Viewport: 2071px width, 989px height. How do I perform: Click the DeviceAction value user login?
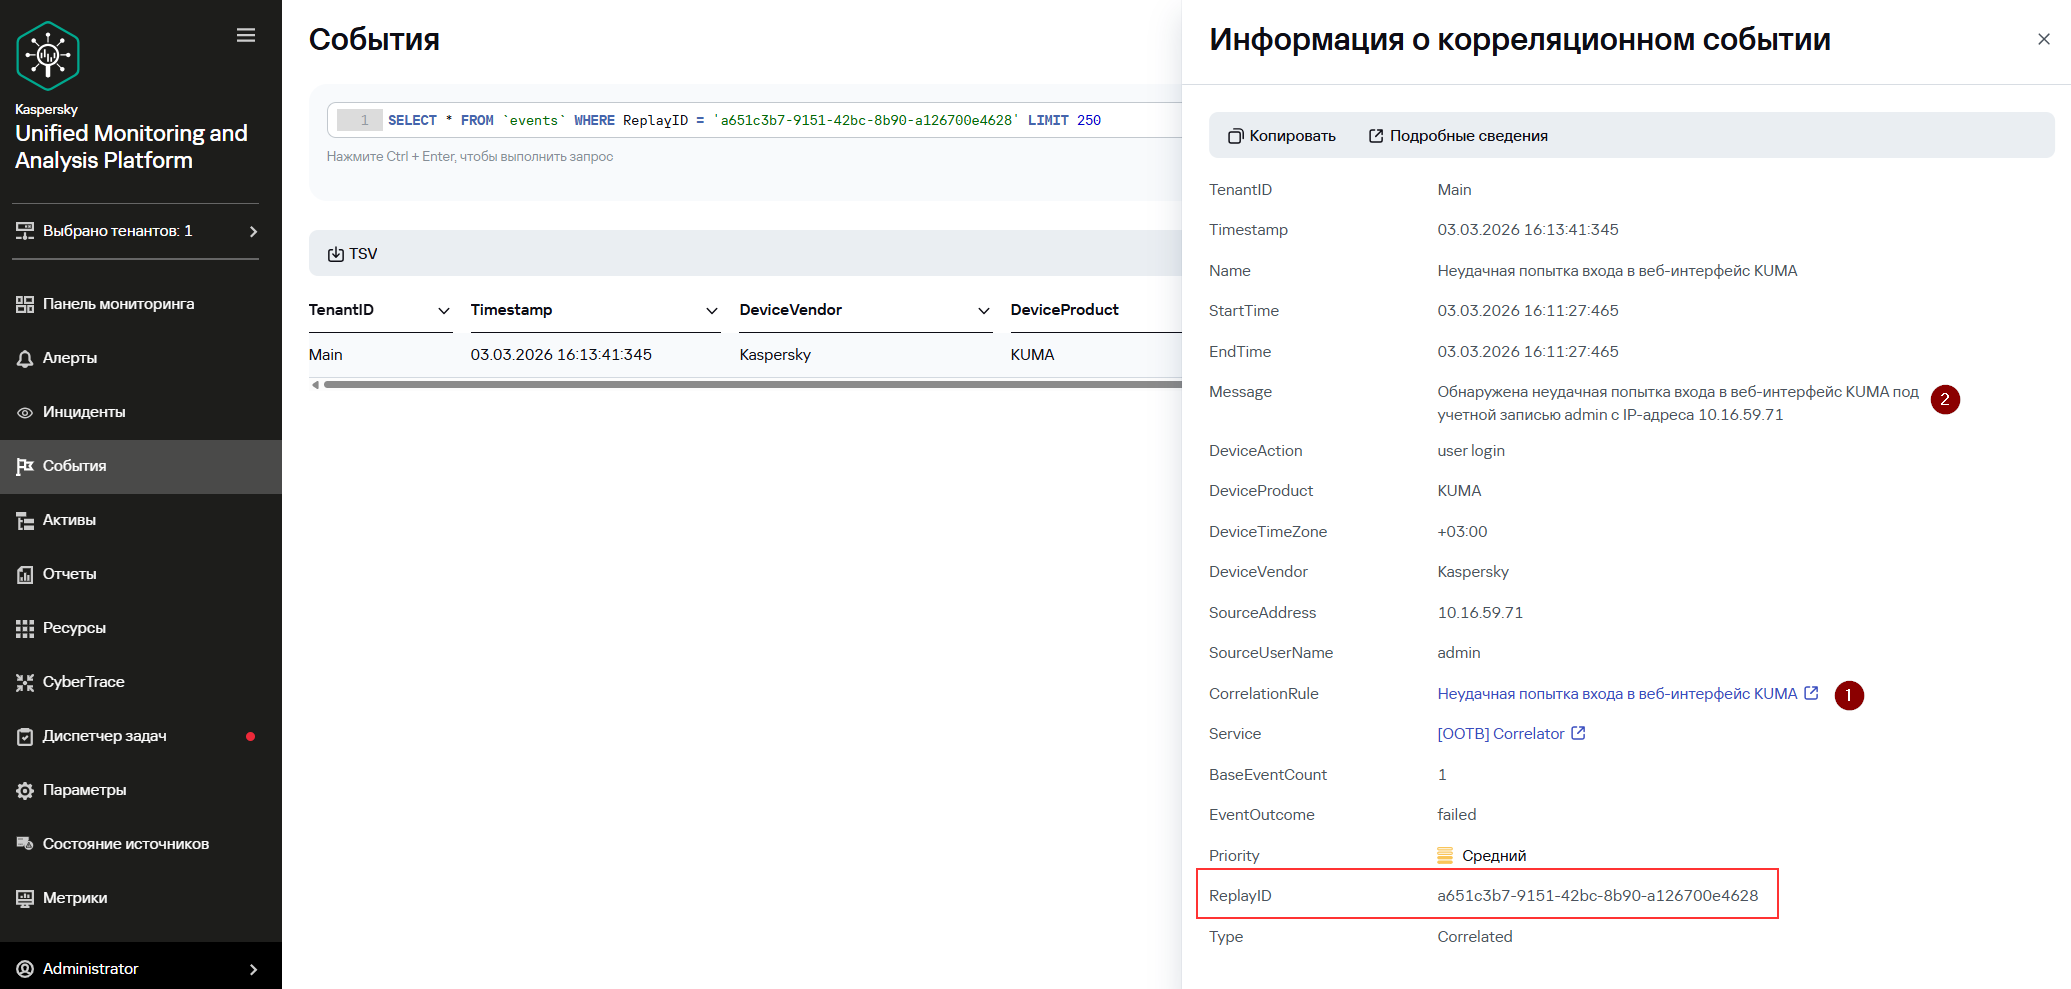pyautogui.click(x=1470, y=450)
